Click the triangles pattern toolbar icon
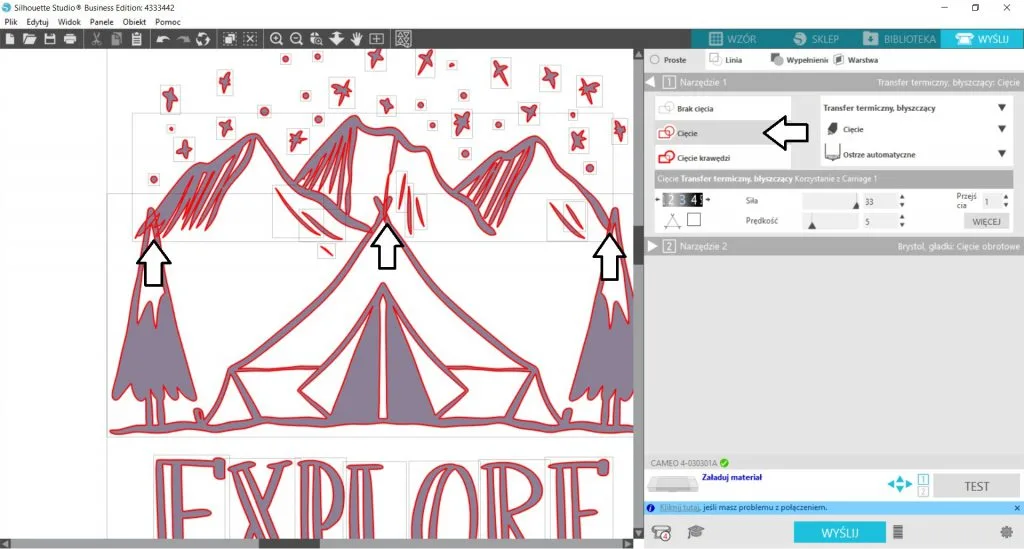Screen dimensions: 1024x549 click(403, 39)
